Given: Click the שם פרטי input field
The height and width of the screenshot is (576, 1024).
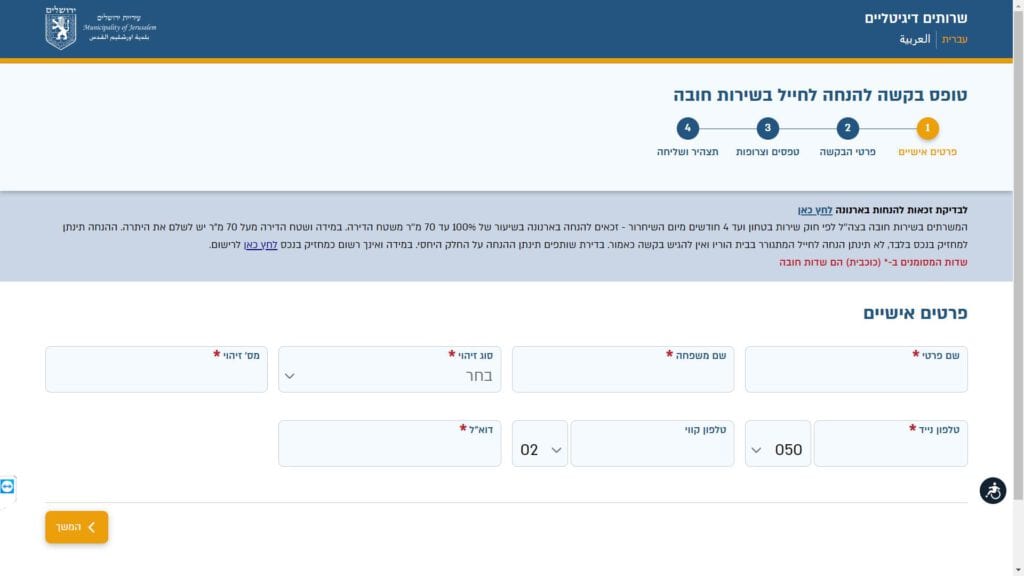Looking at the screenshot, I should pos(856,376).
